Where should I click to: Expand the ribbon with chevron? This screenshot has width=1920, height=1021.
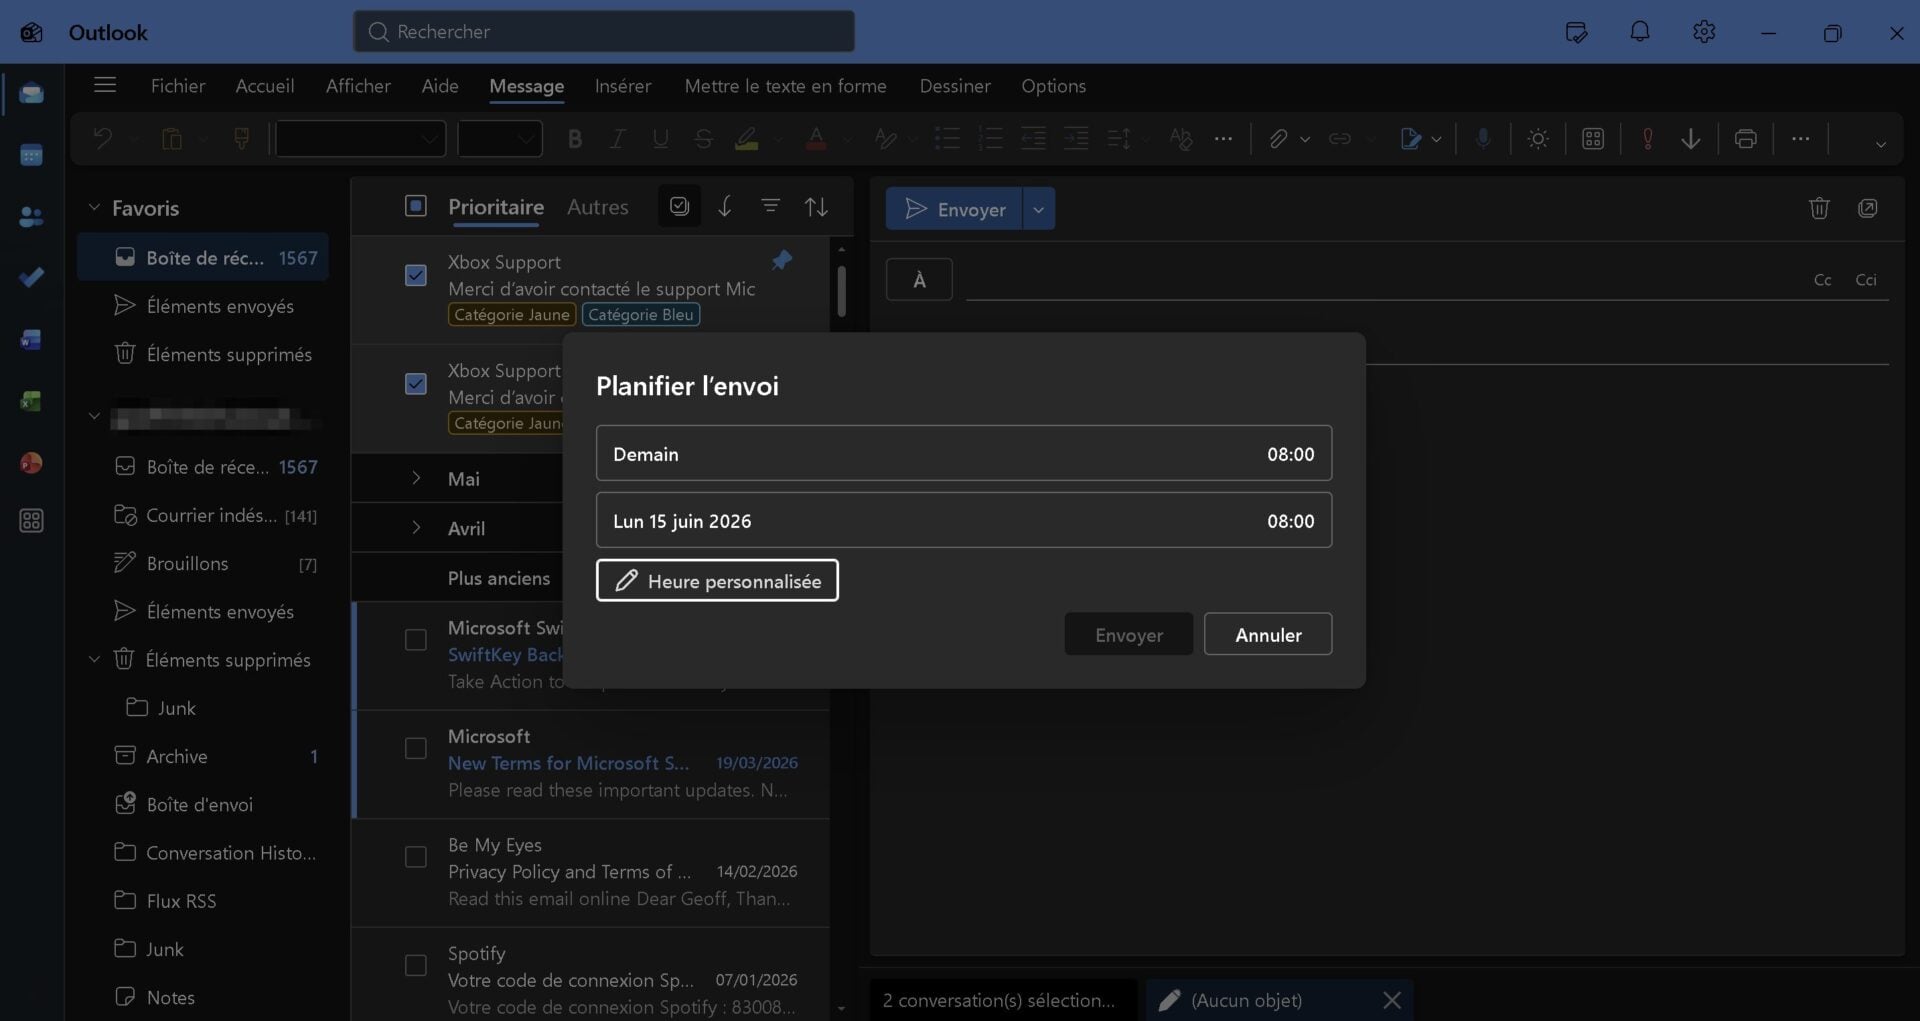(x=1880, y=144)
